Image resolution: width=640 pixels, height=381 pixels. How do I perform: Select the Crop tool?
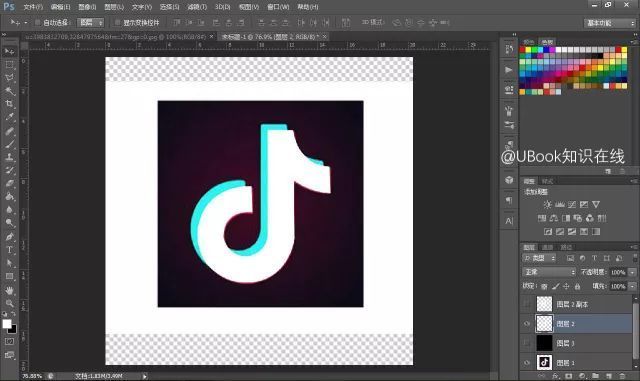[x=9, y=104]
